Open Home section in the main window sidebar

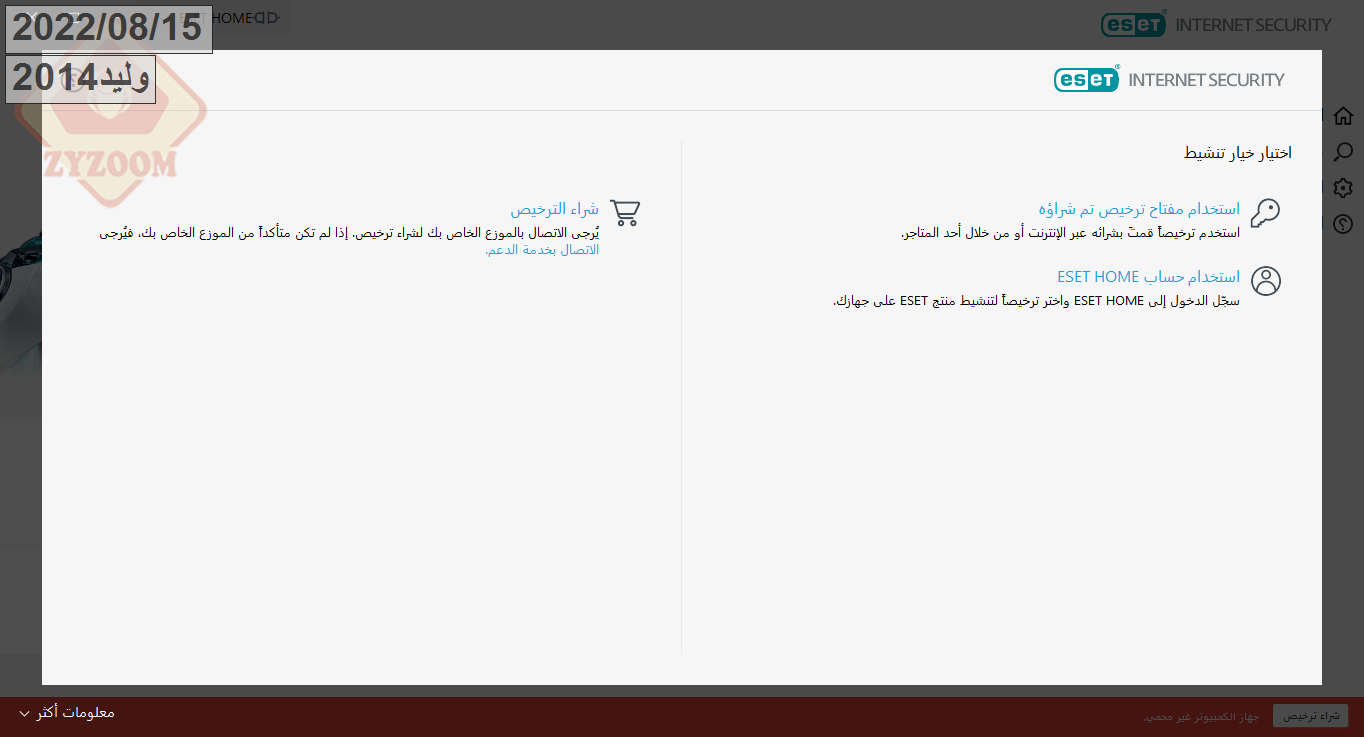[x=1343, y=116]
